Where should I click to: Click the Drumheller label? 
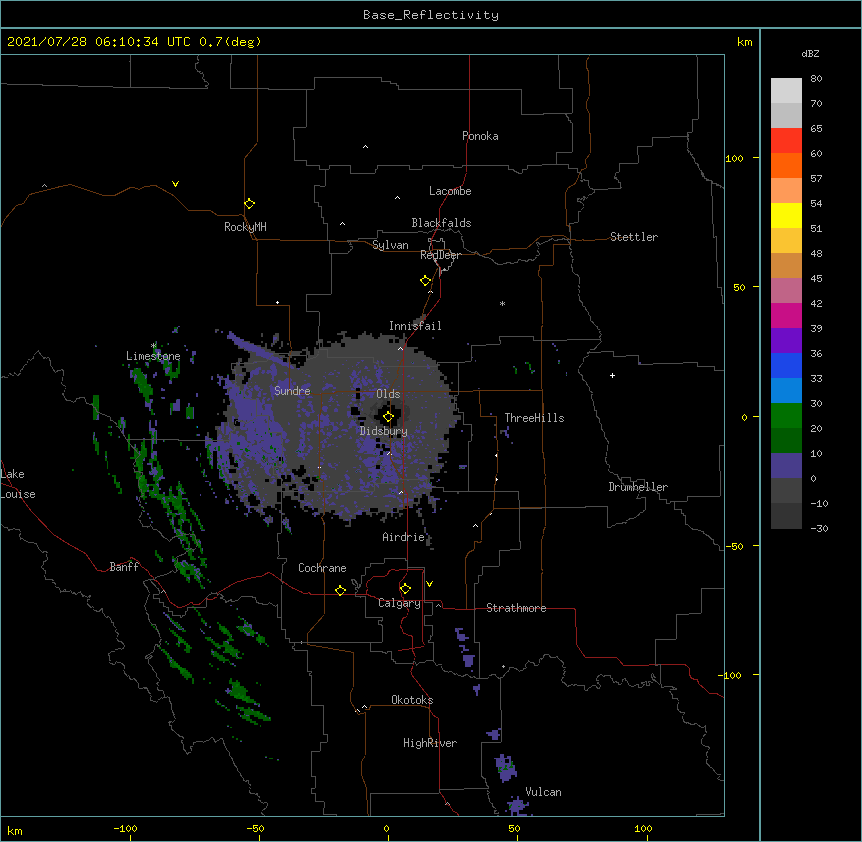coord(638,487)
